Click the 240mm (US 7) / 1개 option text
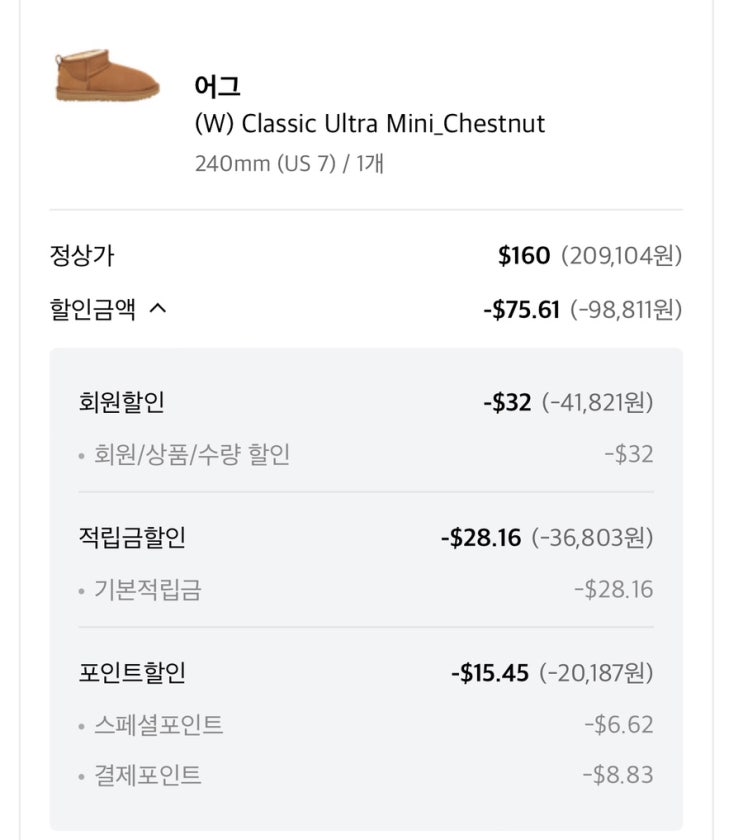 pyautogui.click(x=289, y=163)
